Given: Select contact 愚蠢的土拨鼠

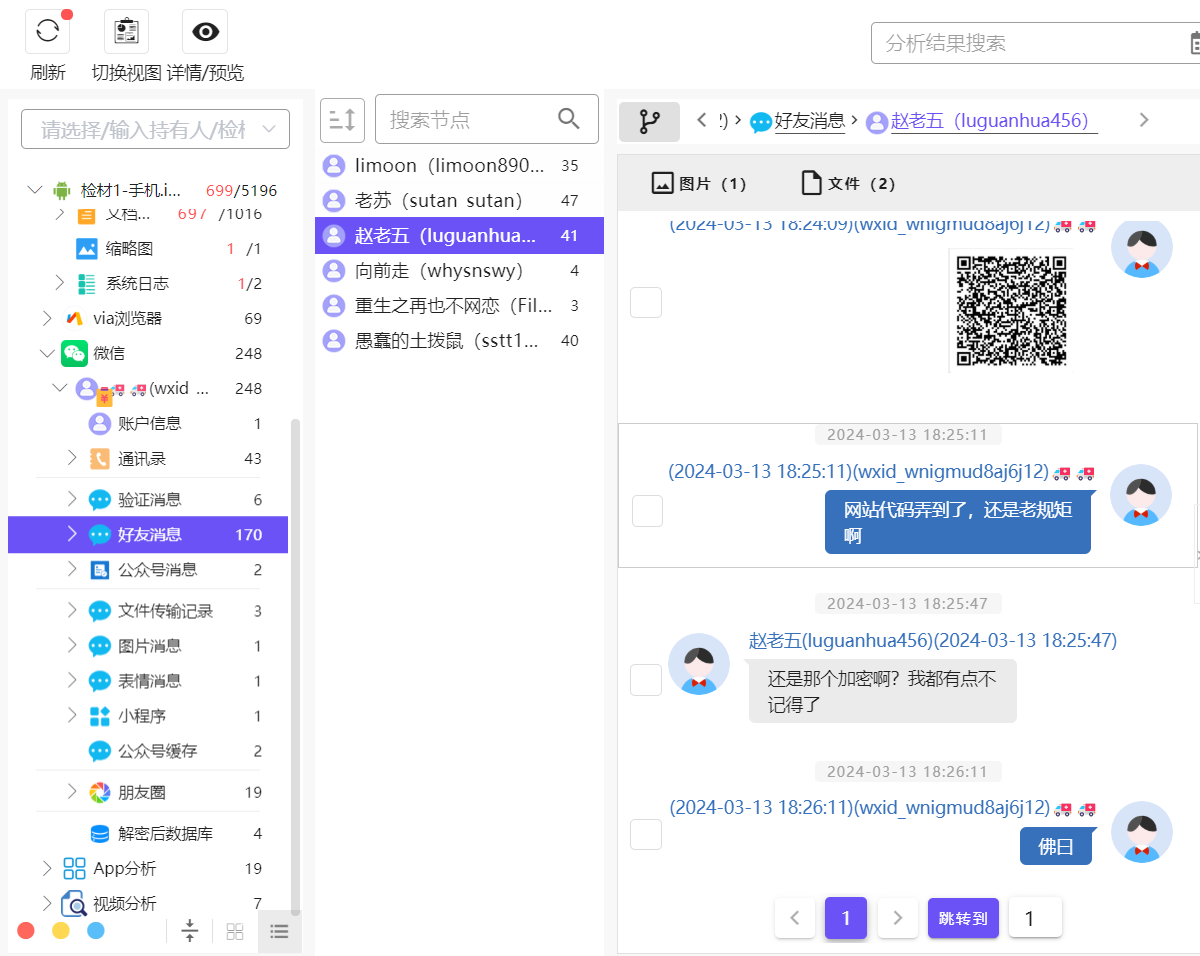Looking at the screenshot, I should [459, 340].
